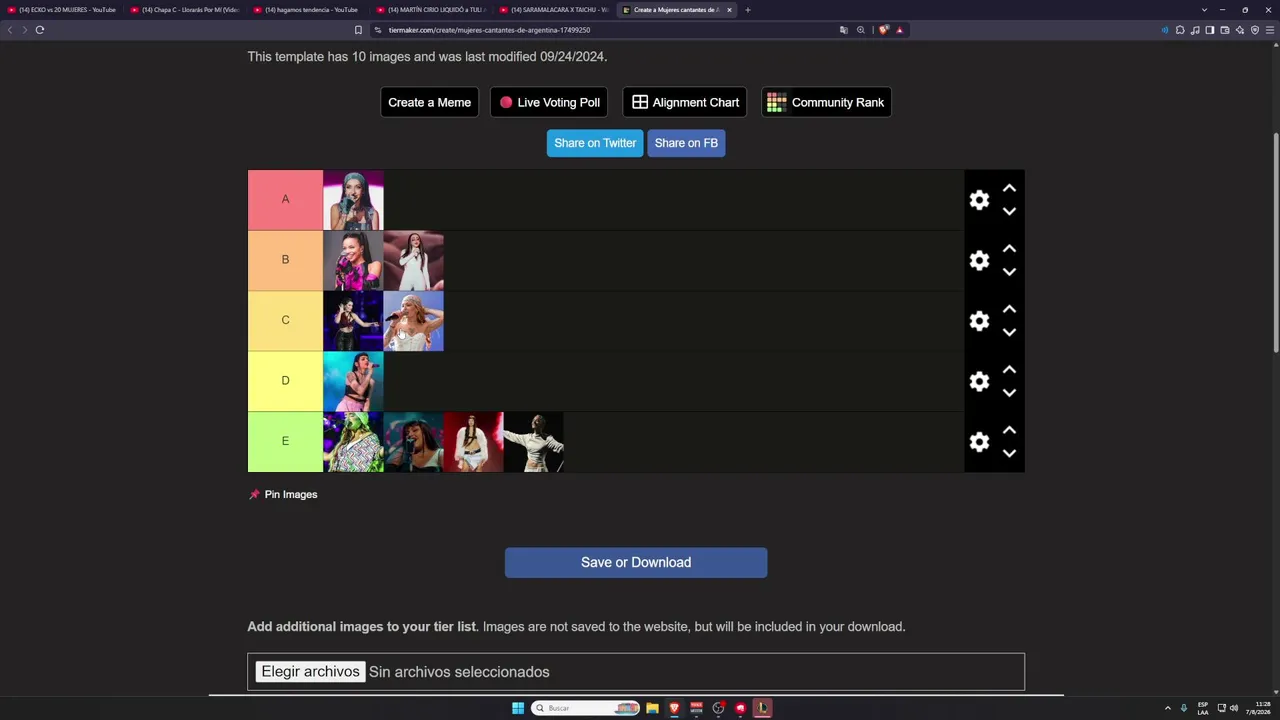Open the Community Rank page

pyautogui.click(x=826, y=102)
